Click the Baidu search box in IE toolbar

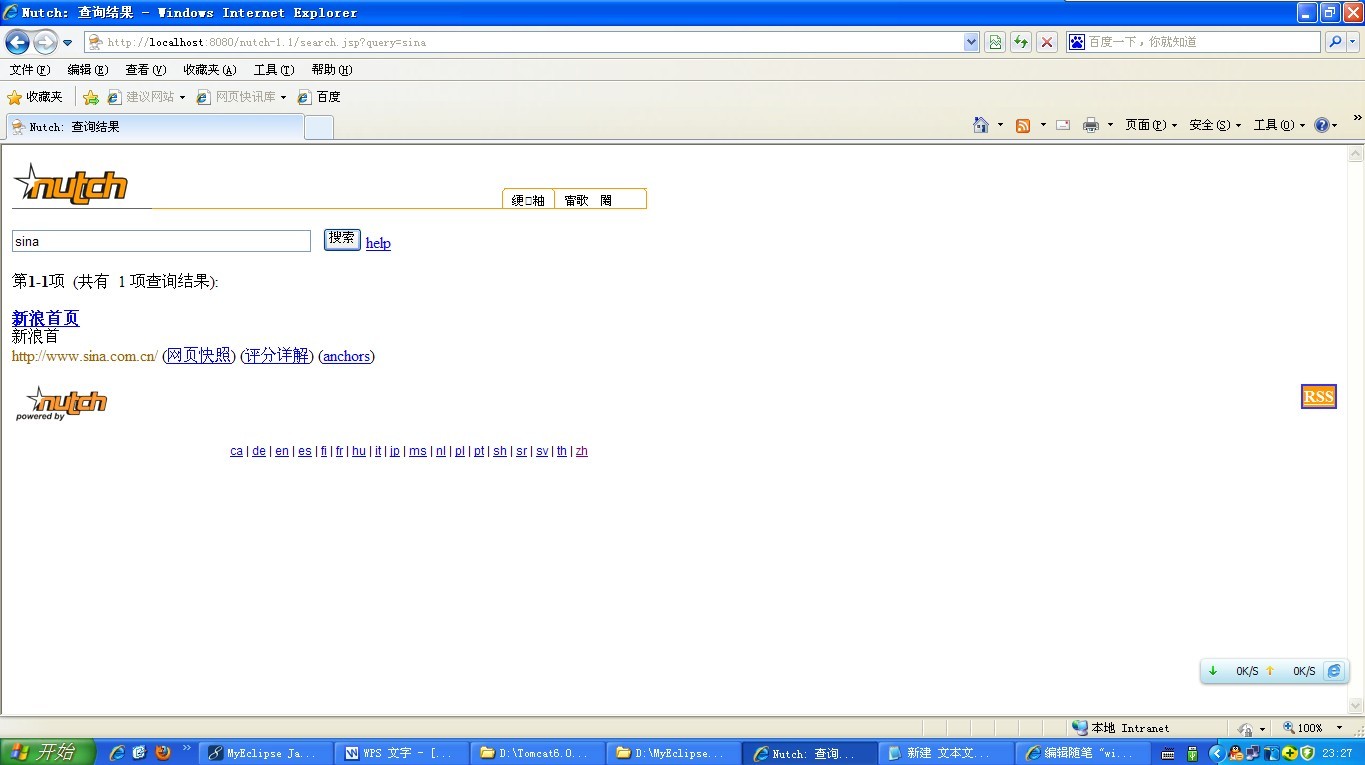(x=1194, y=42)
